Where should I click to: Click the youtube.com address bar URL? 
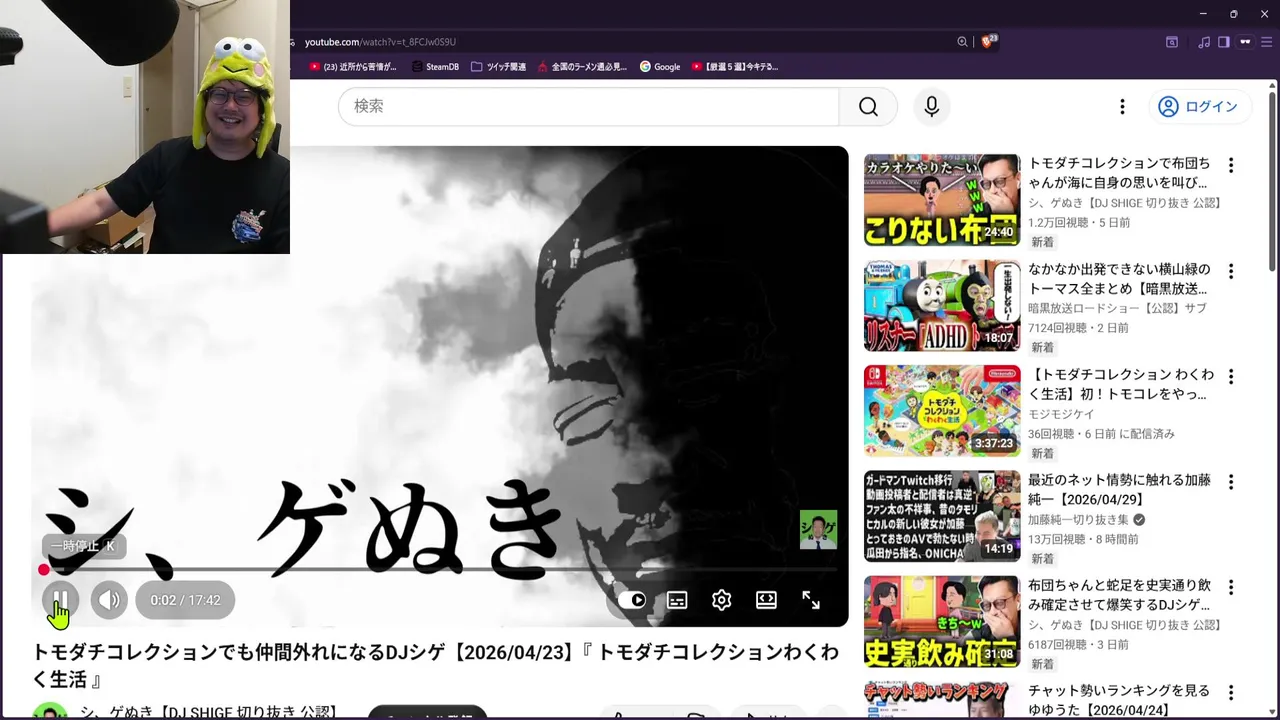tap(380, 42)
